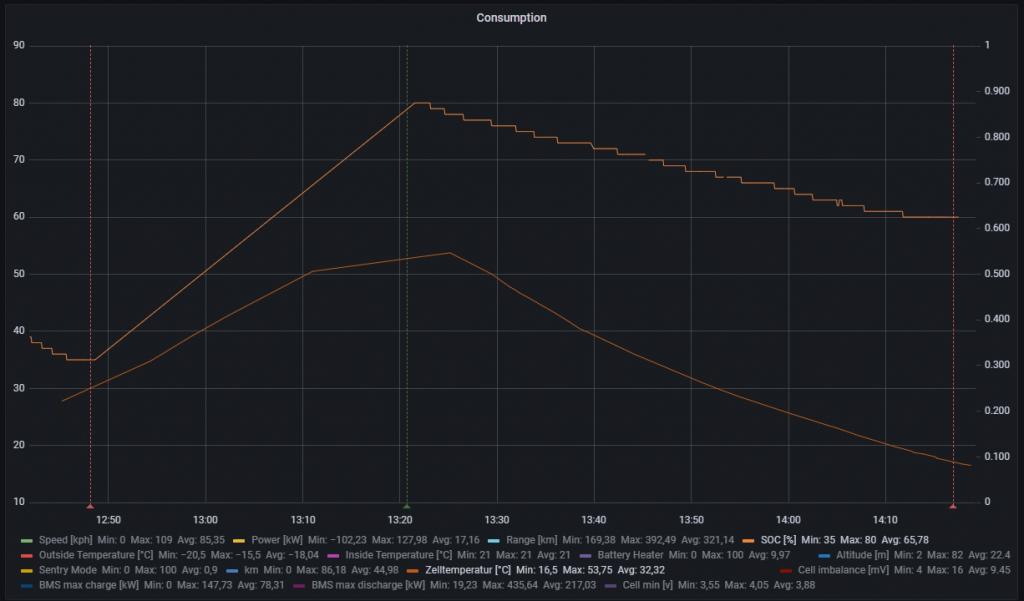Click the 14:10 time axis label
The width and height of the screenshot is (1024, 601).
coord(886,520)
